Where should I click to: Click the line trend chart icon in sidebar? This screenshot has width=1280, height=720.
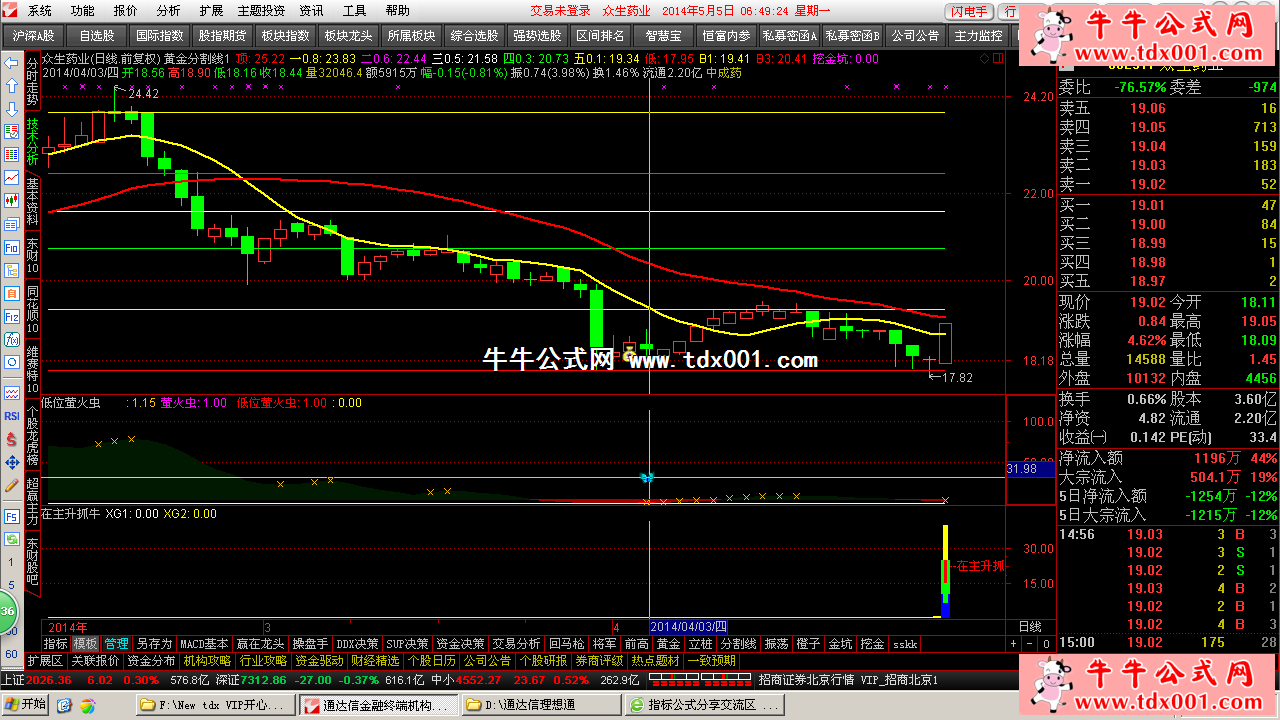pos(11,177)
